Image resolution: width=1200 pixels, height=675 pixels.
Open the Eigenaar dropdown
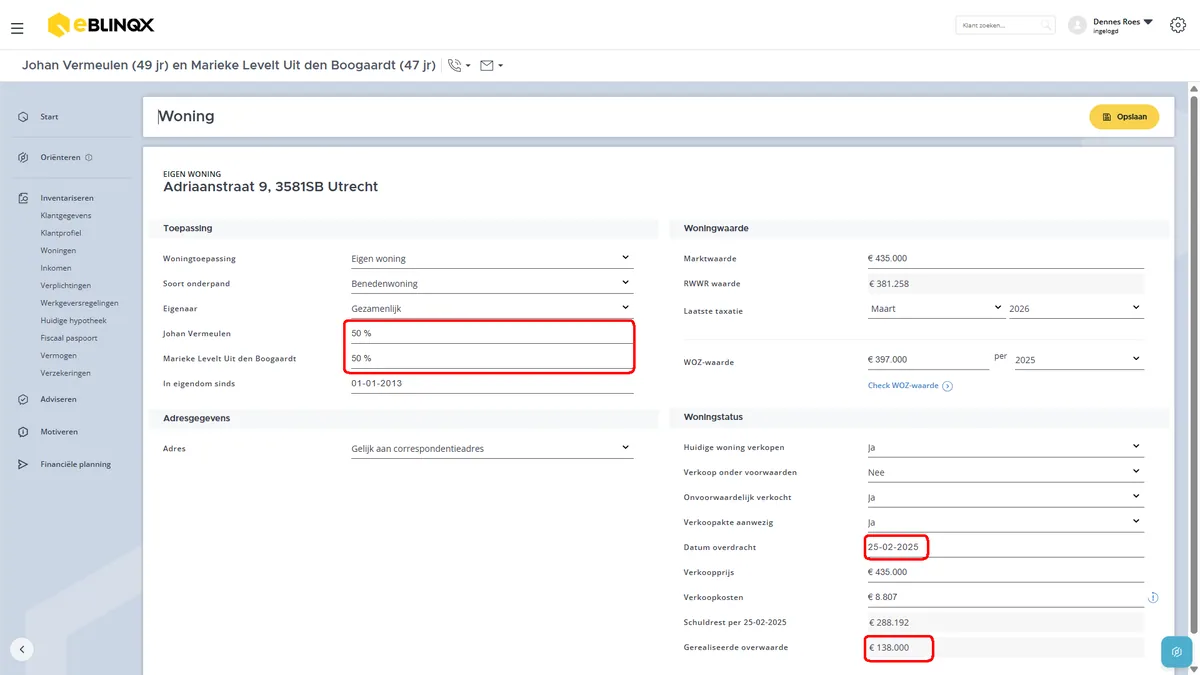pyautogui.click(x=491, y=308)
